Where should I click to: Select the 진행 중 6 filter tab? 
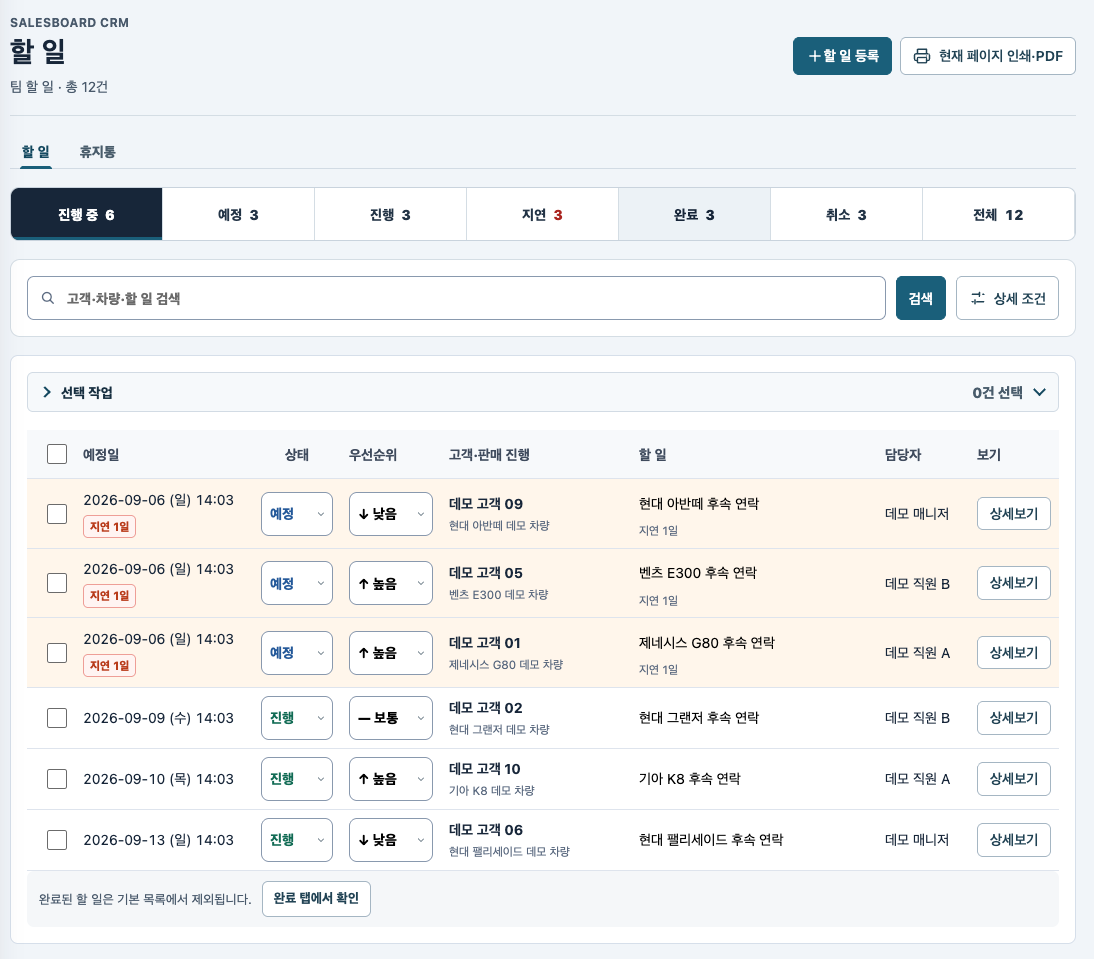(x=87, y=214)
